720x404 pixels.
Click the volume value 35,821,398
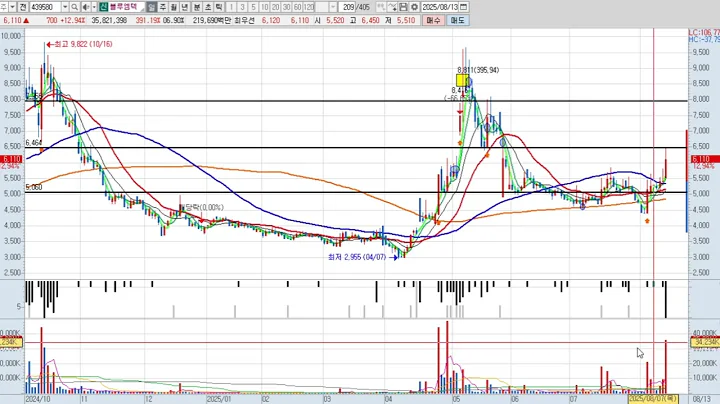pos(109,20)
